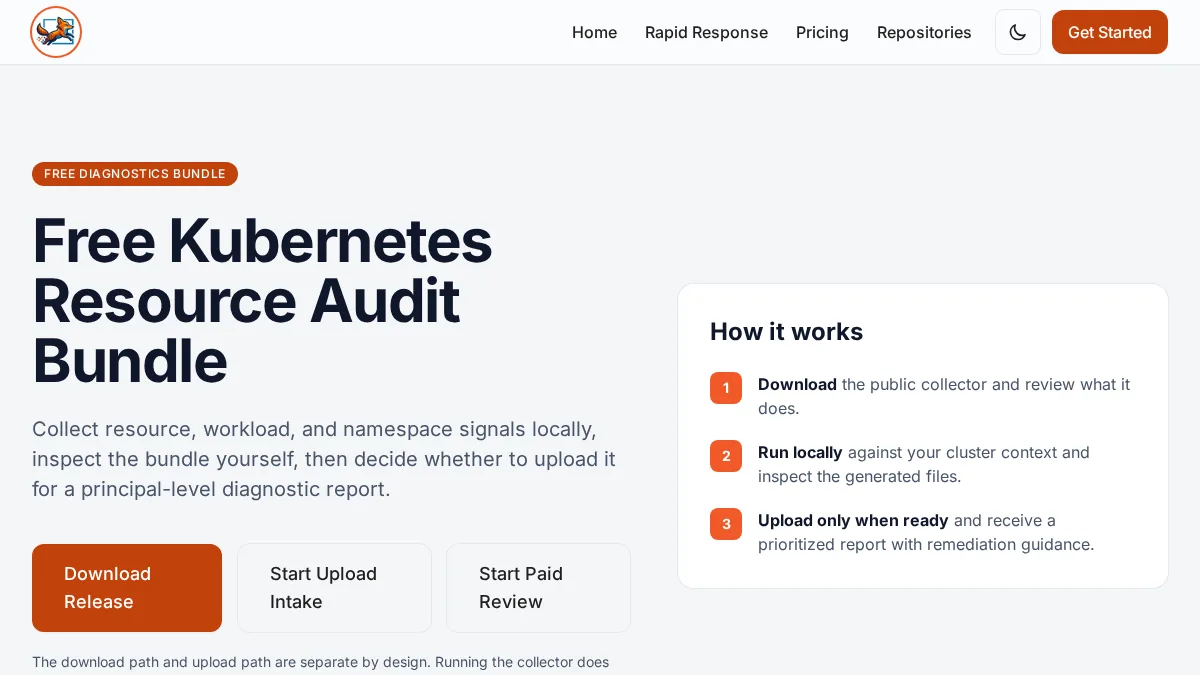Click the 'Free Kubernetes Resource Audit Bundle' heading
The height and width of the screenshot is (675, 1200).
click(x=263, y=300)
